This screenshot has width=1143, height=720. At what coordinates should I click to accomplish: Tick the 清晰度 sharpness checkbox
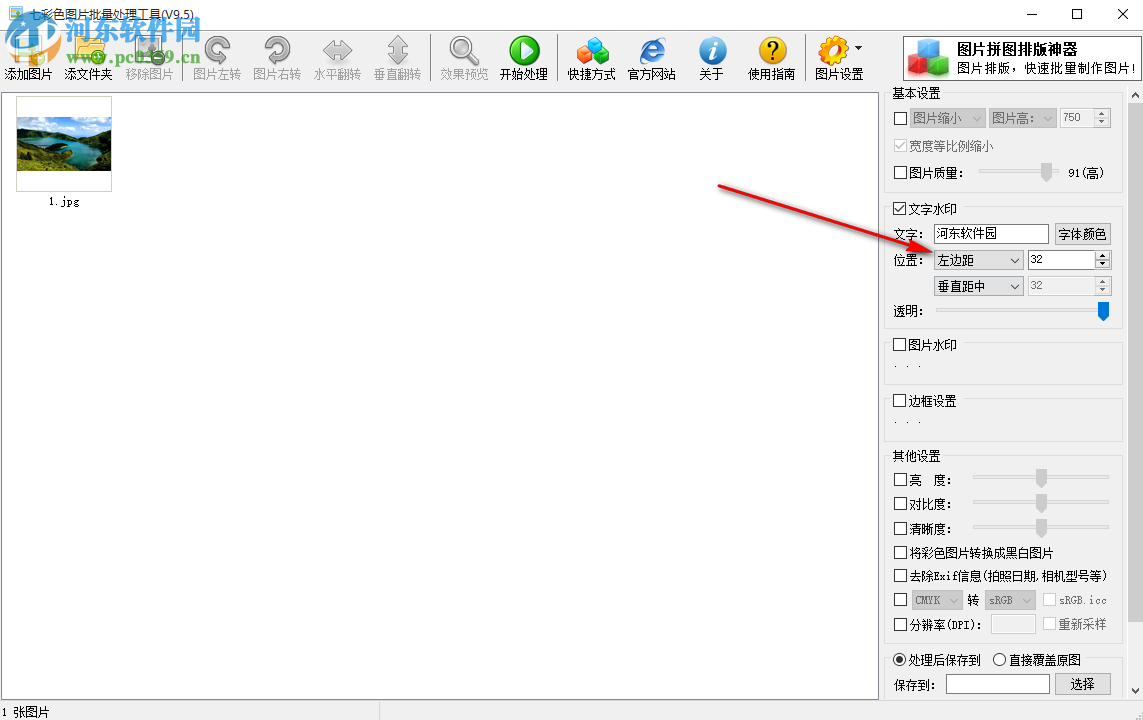[900, 528]
